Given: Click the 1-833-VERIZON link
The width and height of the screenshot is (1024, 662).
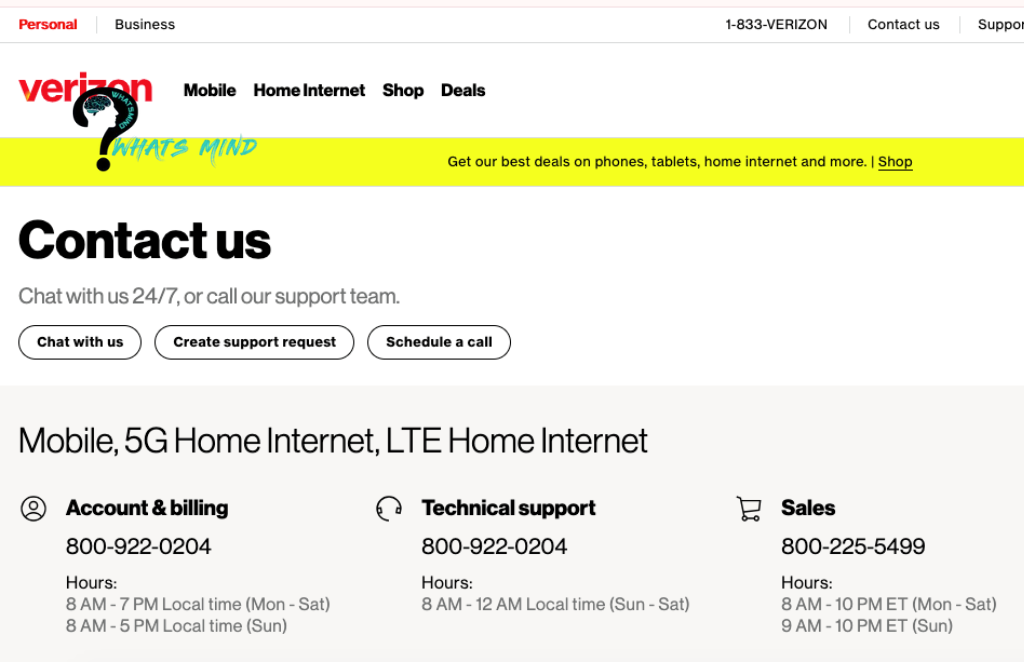Looking at the screenshot, I should 776,24.
